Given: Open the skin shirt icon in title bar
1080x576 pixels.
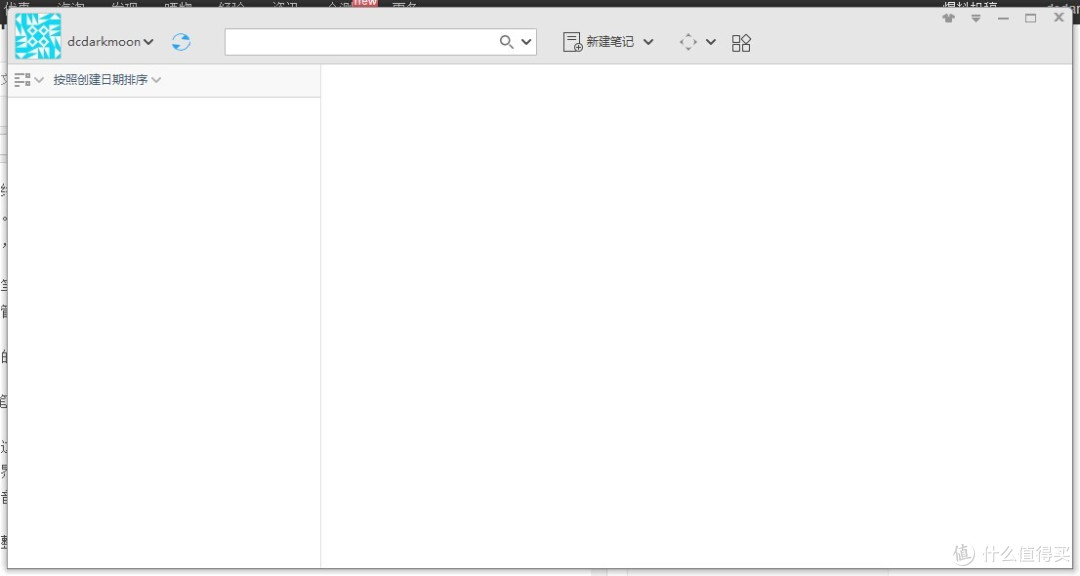Looking at the screenshot, I should tap(948, 18).
